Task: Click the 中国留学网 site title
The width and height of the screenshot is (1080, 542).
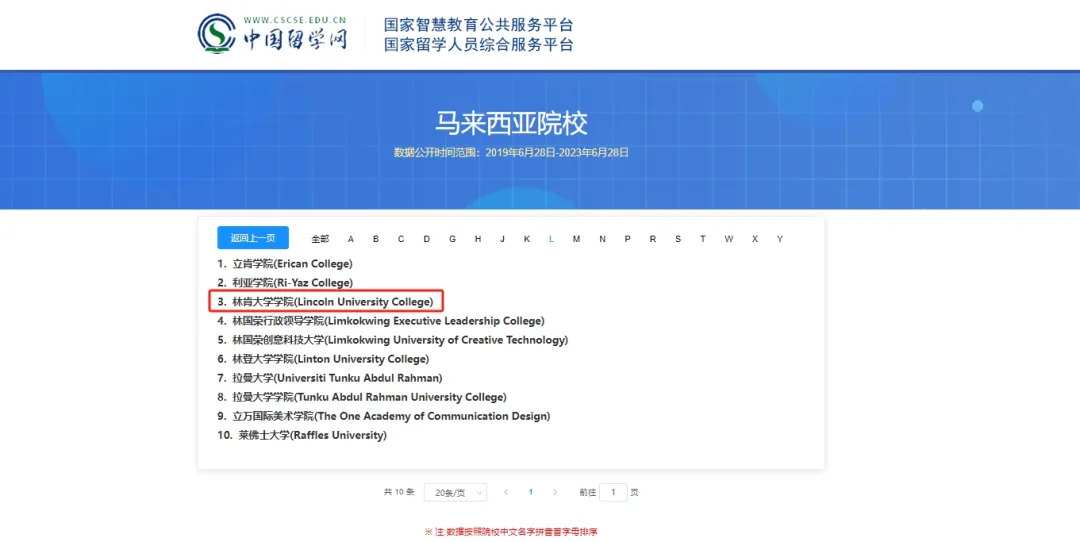Action: pos(295,39)
